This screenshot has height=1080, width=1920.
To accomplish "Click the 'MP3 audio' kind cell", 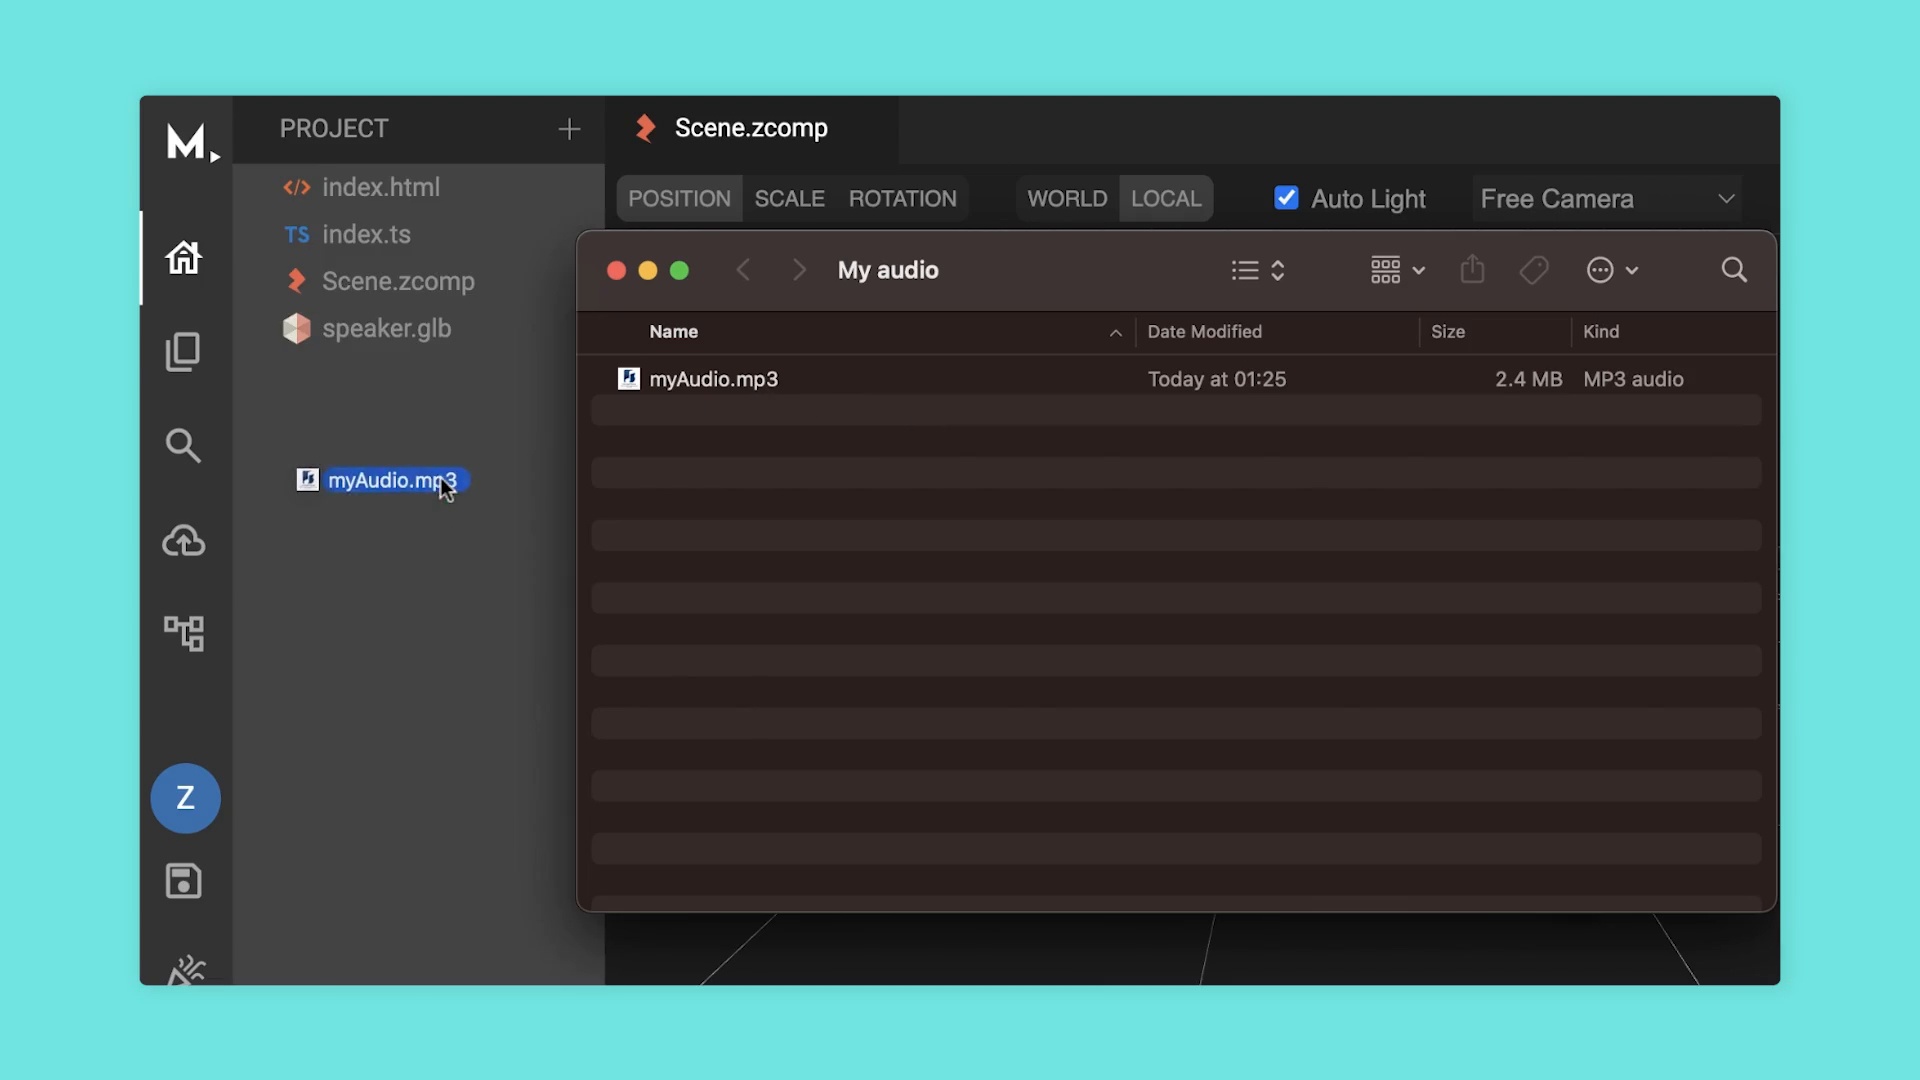I will (1633, 379).
